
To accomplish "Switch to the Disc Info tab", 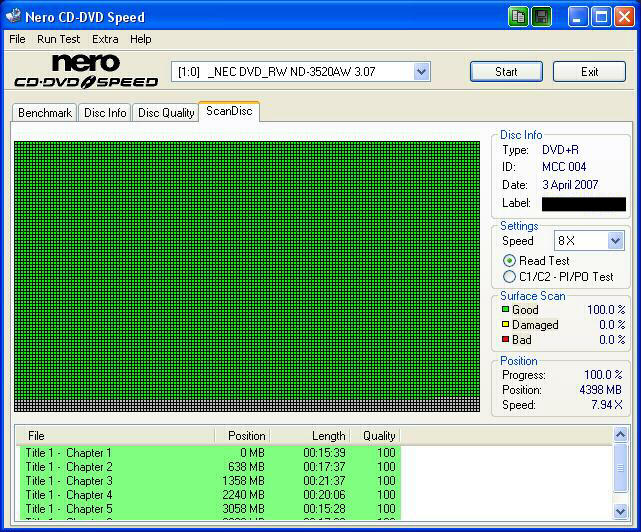I will click(x=105, y=113).
